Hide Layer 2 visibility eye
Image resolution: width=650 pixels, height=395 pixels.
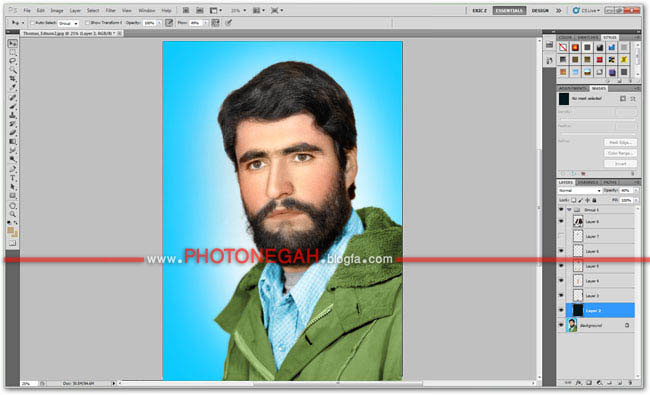tap(561, 310)
